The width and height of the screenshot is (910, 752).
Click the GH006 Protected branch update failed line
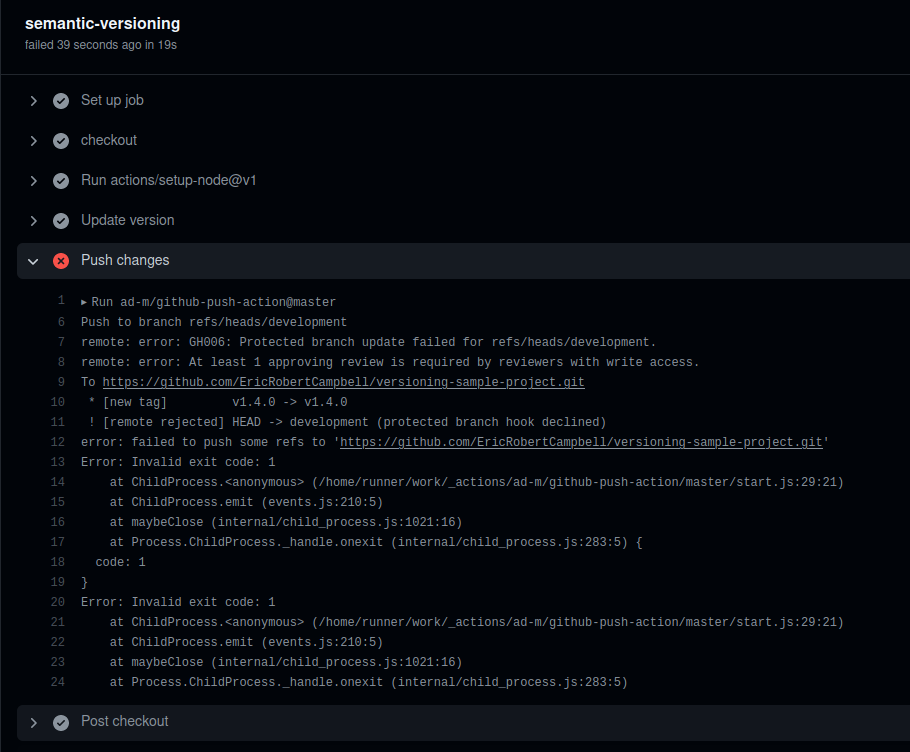[369, 342]
